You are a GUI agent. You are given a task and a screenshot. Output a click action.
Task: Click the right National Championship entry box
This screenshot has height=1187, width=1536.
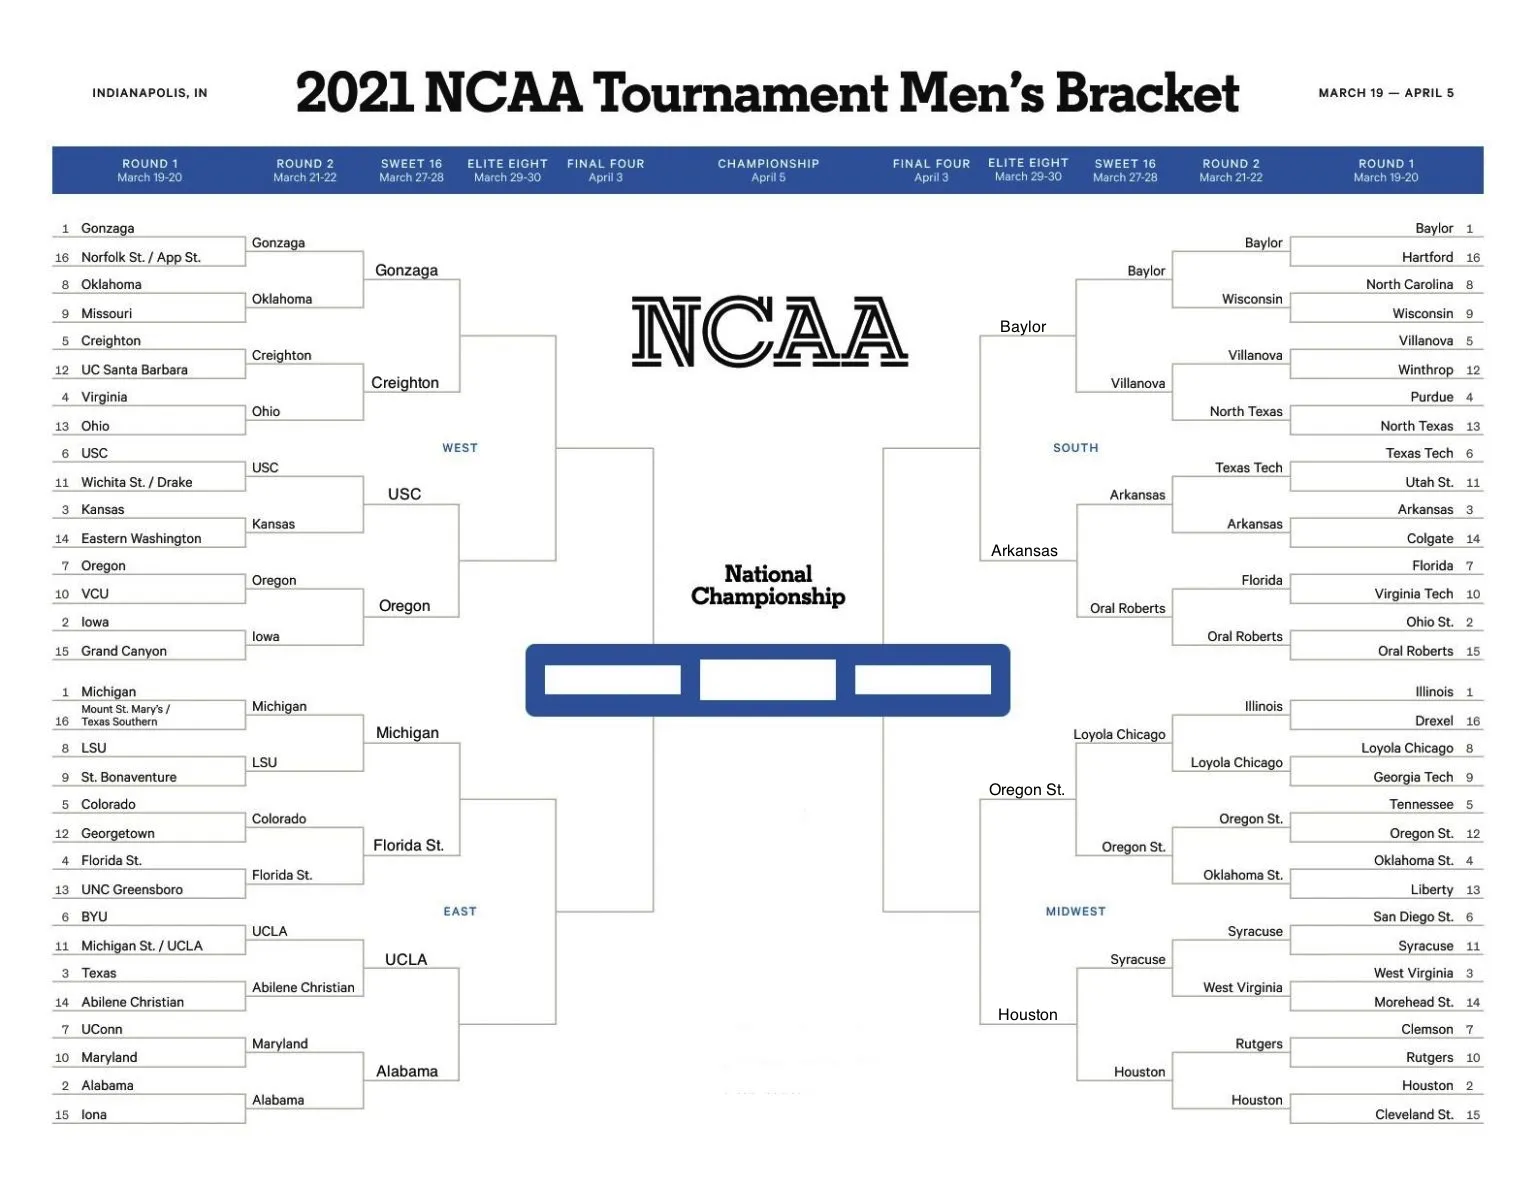tap(922, 680)
